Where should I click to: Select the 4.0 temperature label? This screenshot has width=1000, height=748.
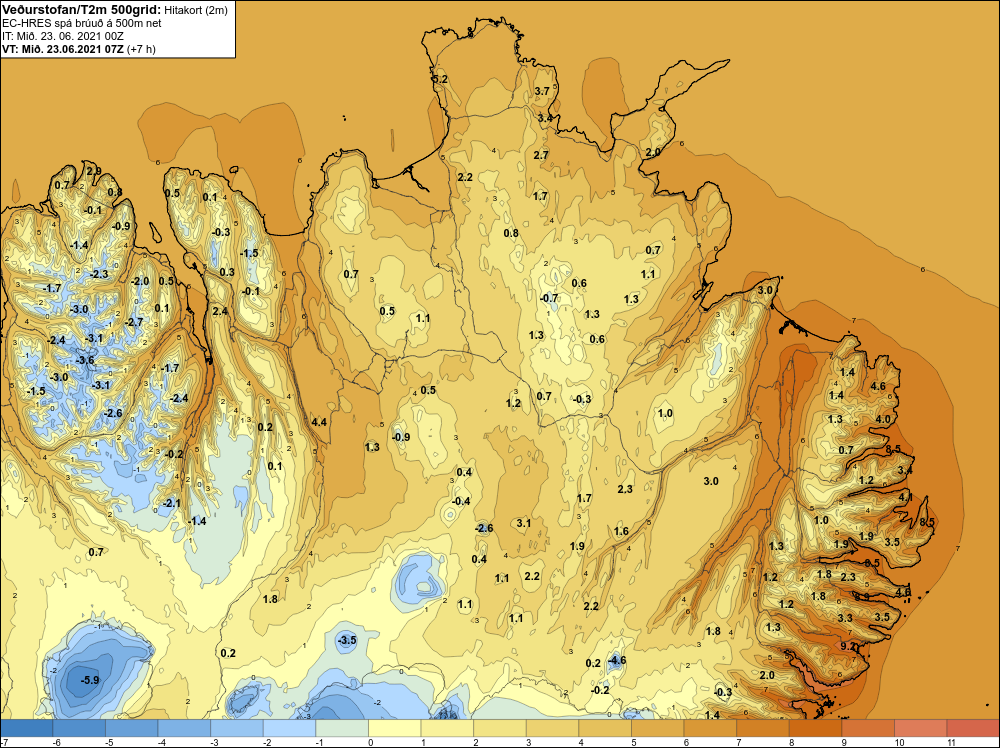point(883,419)
